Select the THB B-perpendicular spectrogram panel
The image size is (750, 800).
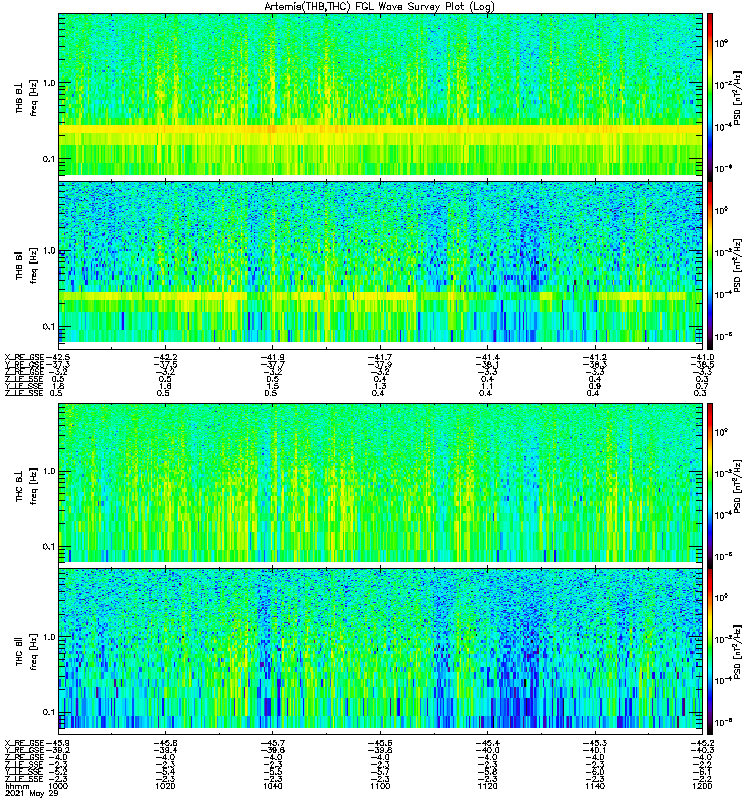point(381,95)
